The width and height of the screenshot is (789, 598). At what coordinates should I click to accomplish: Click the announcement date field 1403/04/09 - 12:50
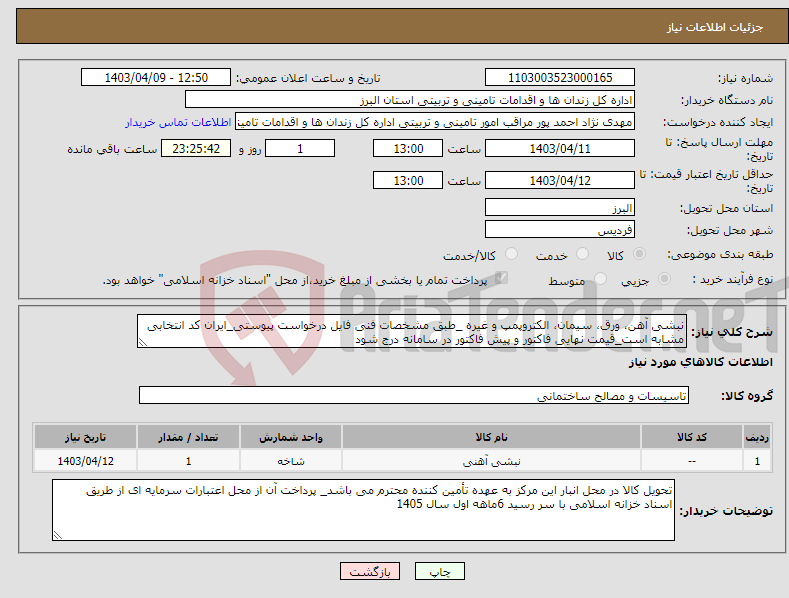(156, 78)
